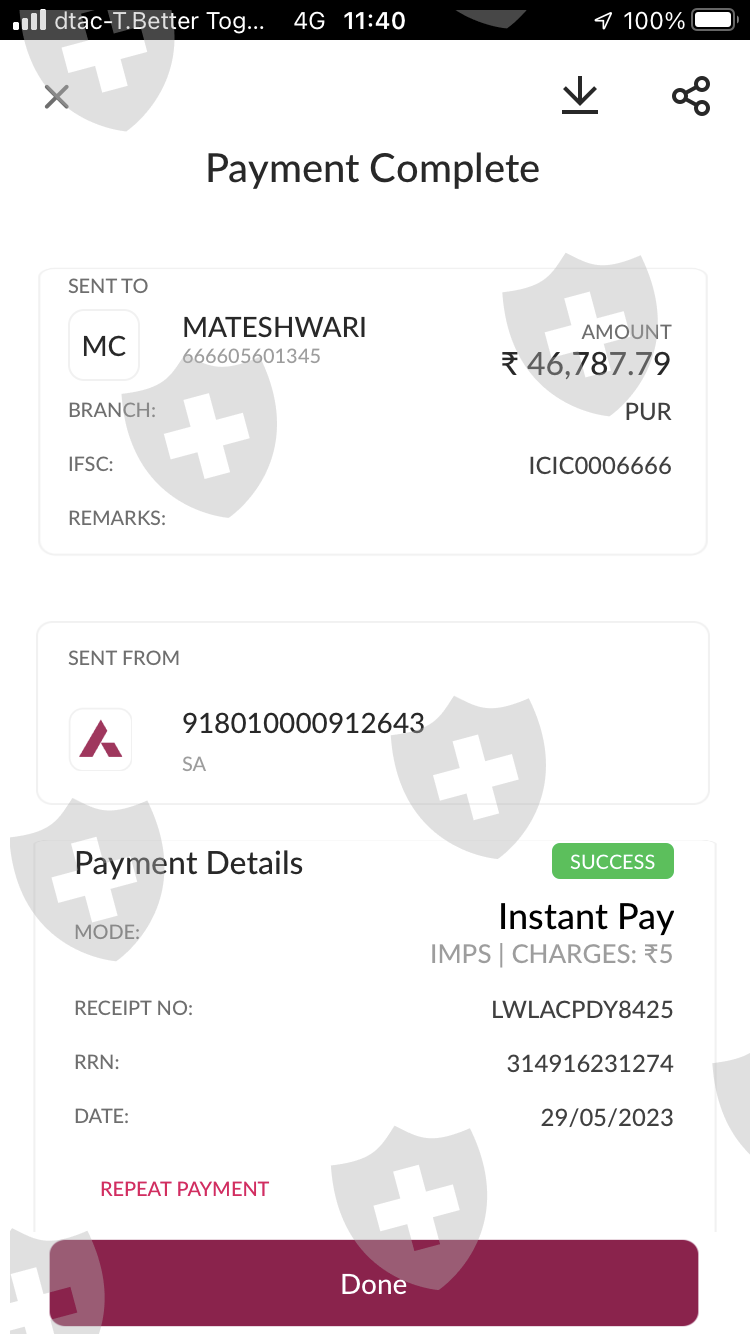Screen dimensions: 750x1334
Task: Download the payment receipt
Action: tap(579, 96)
